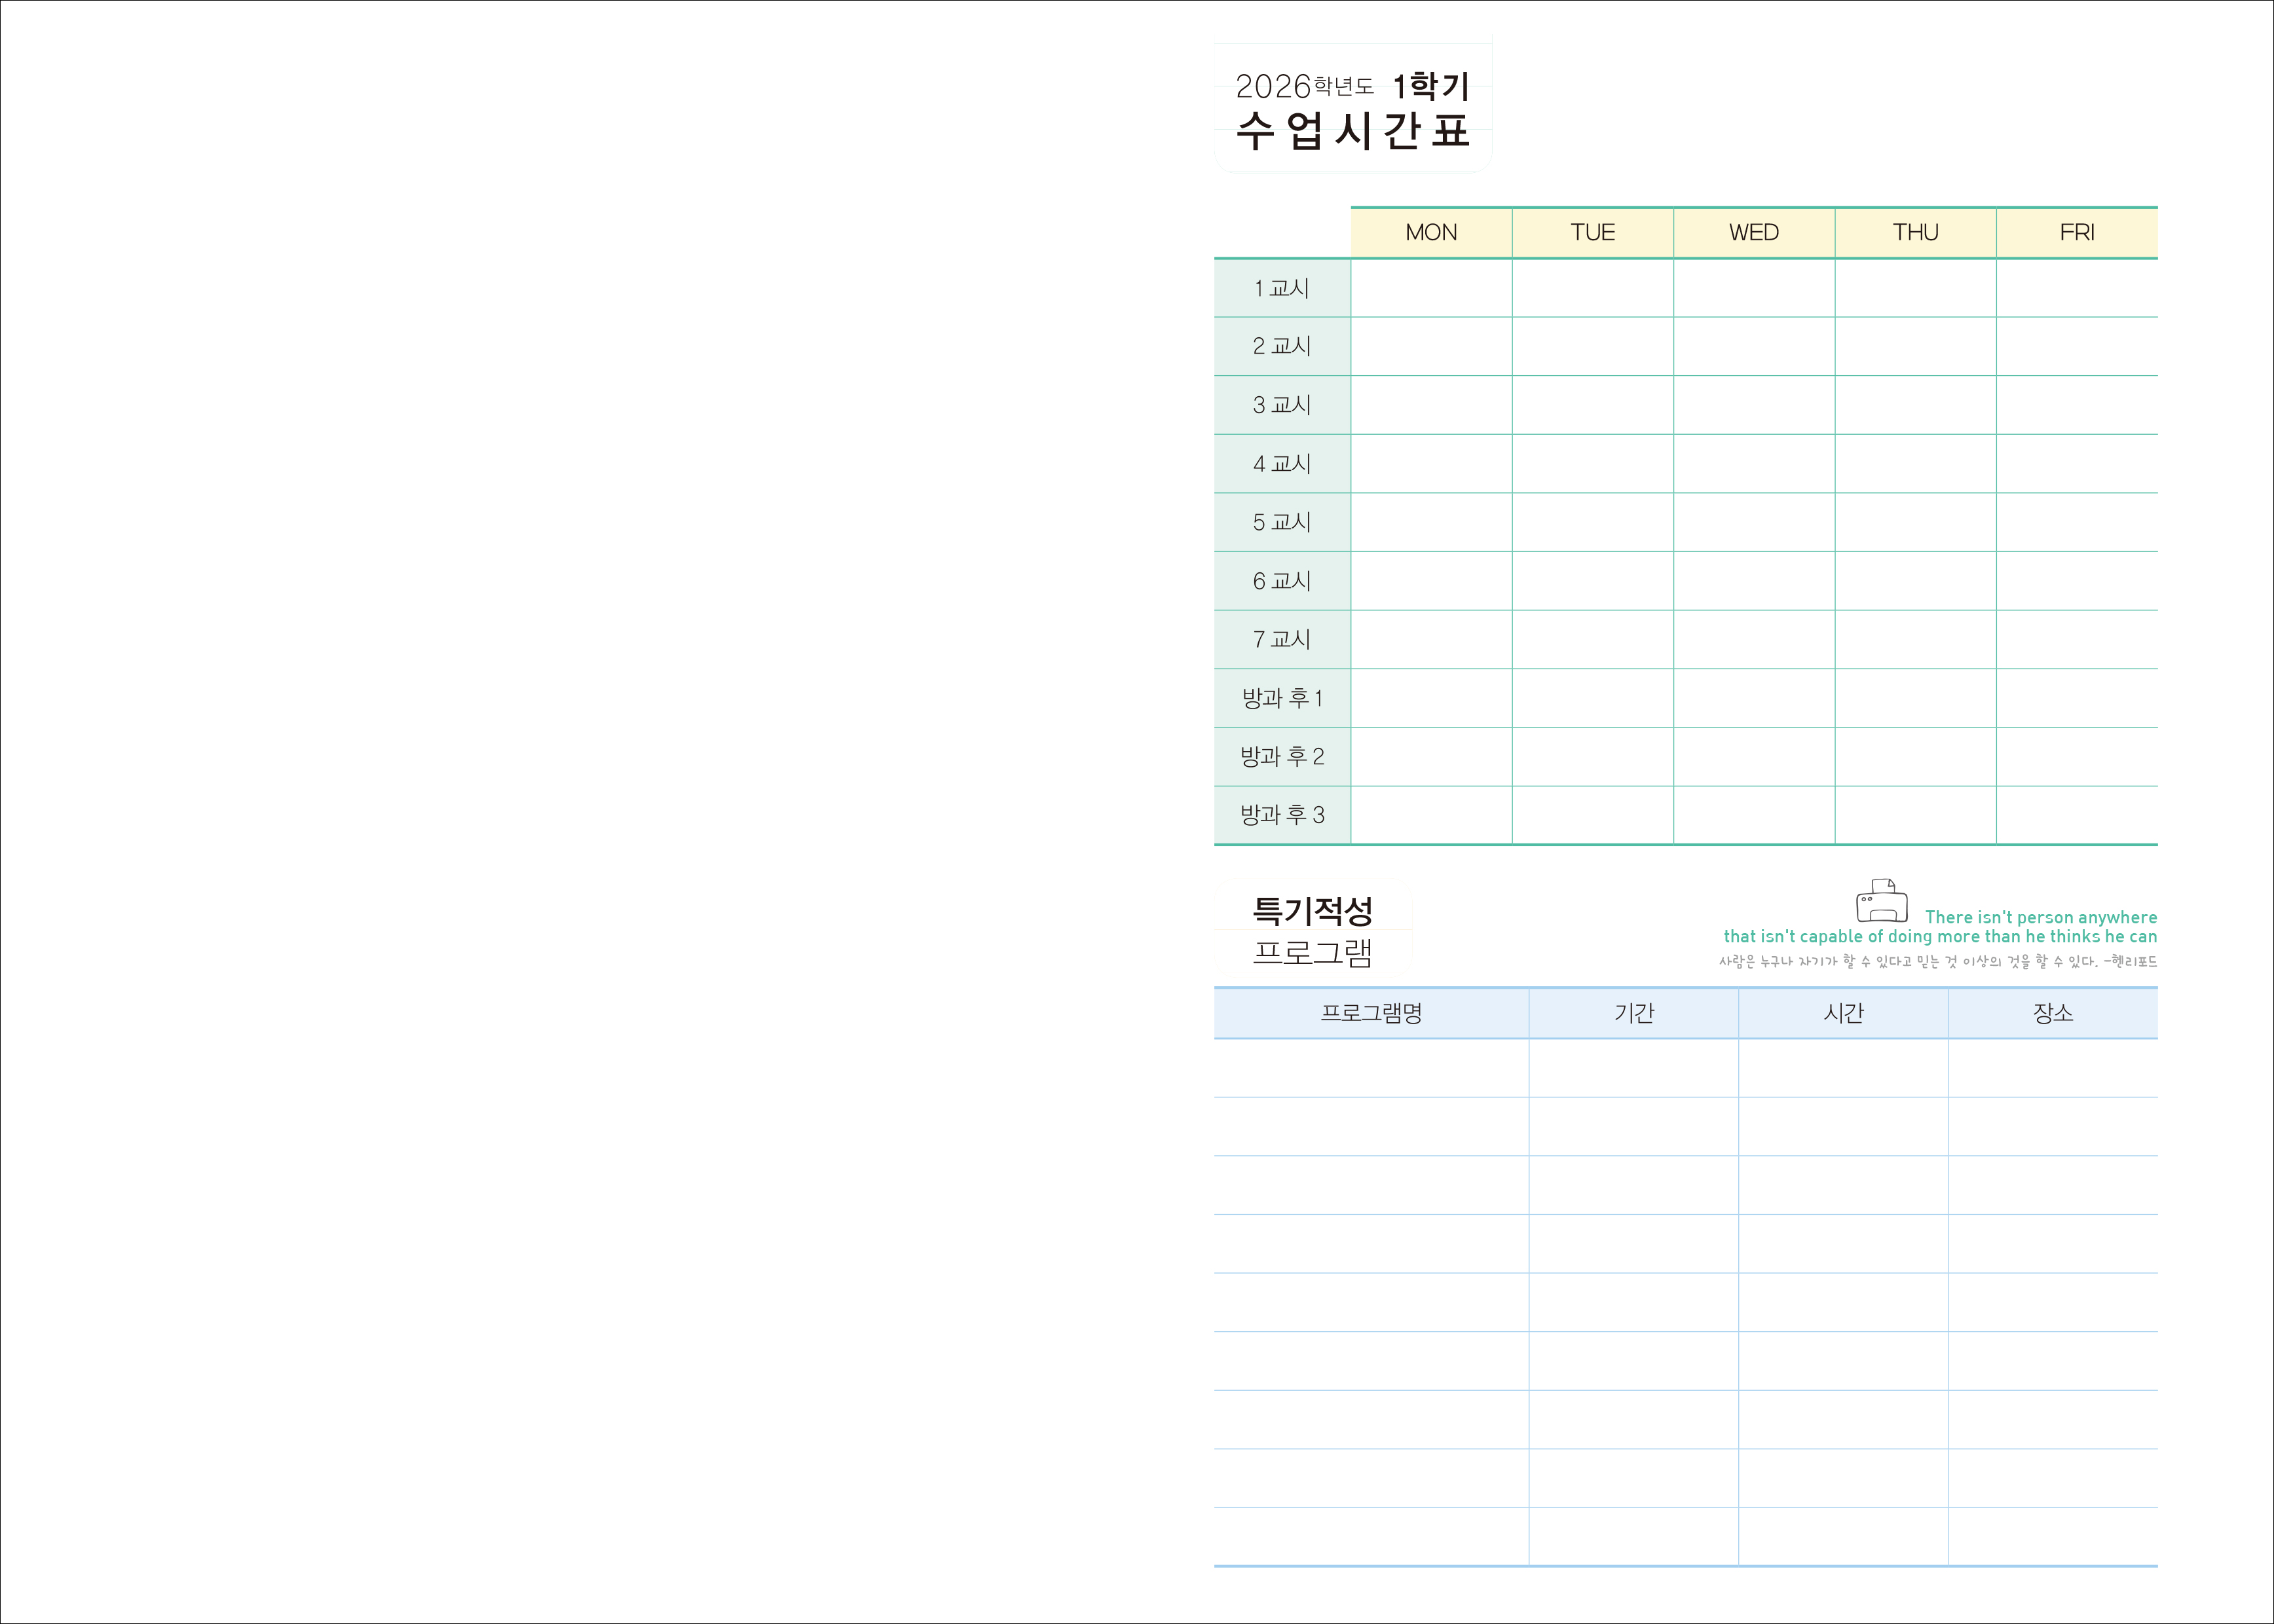Select the 기간 column header

1633,1013
